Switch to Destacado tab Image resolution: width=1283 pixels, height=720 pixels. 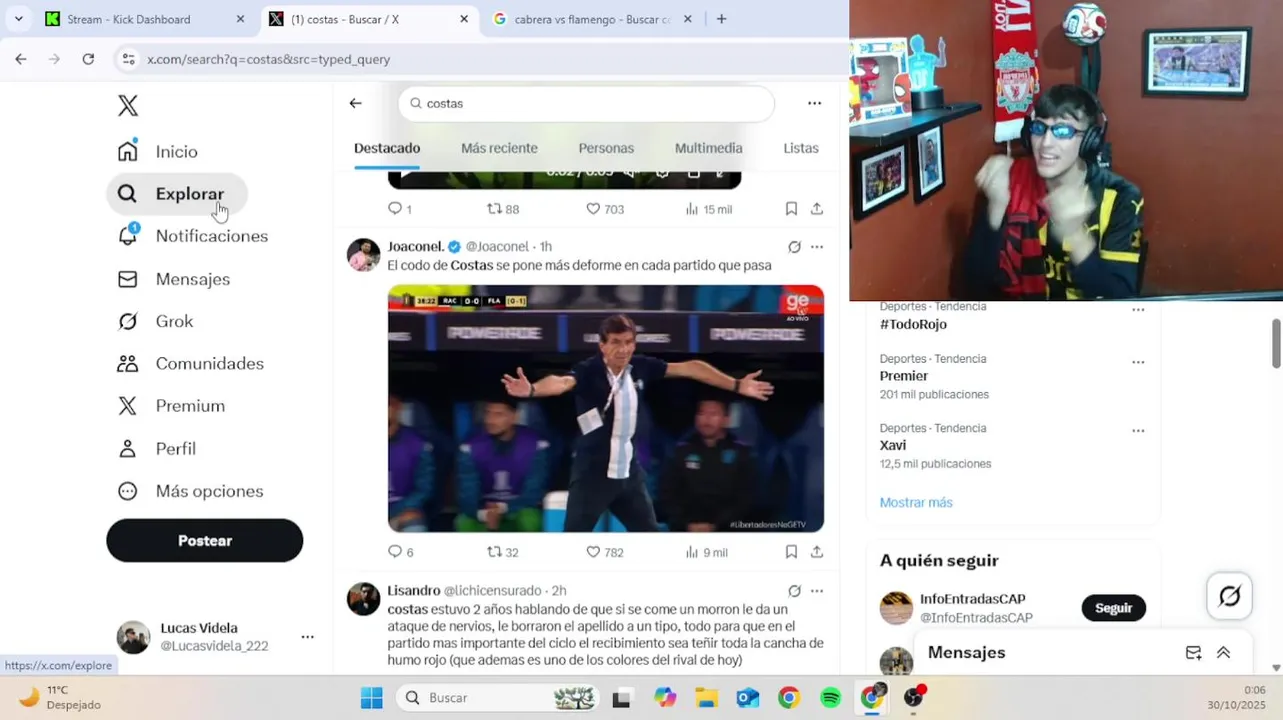387,148
